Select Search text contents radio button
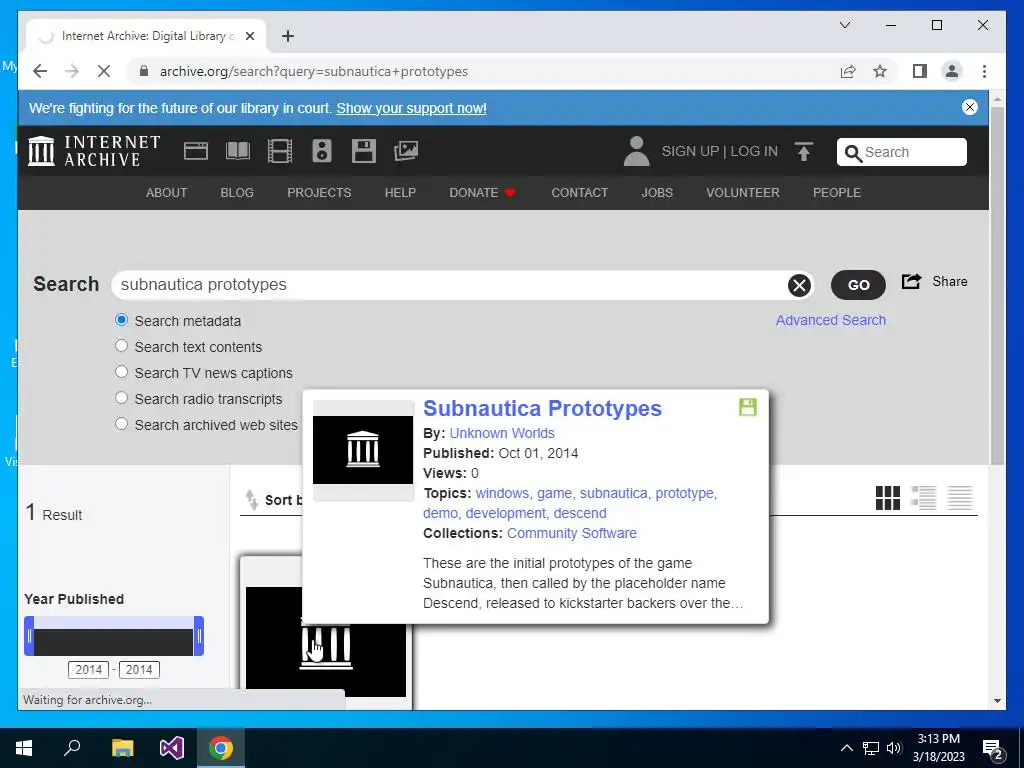Screen dimensions: 1024x768 pos(121,346)
